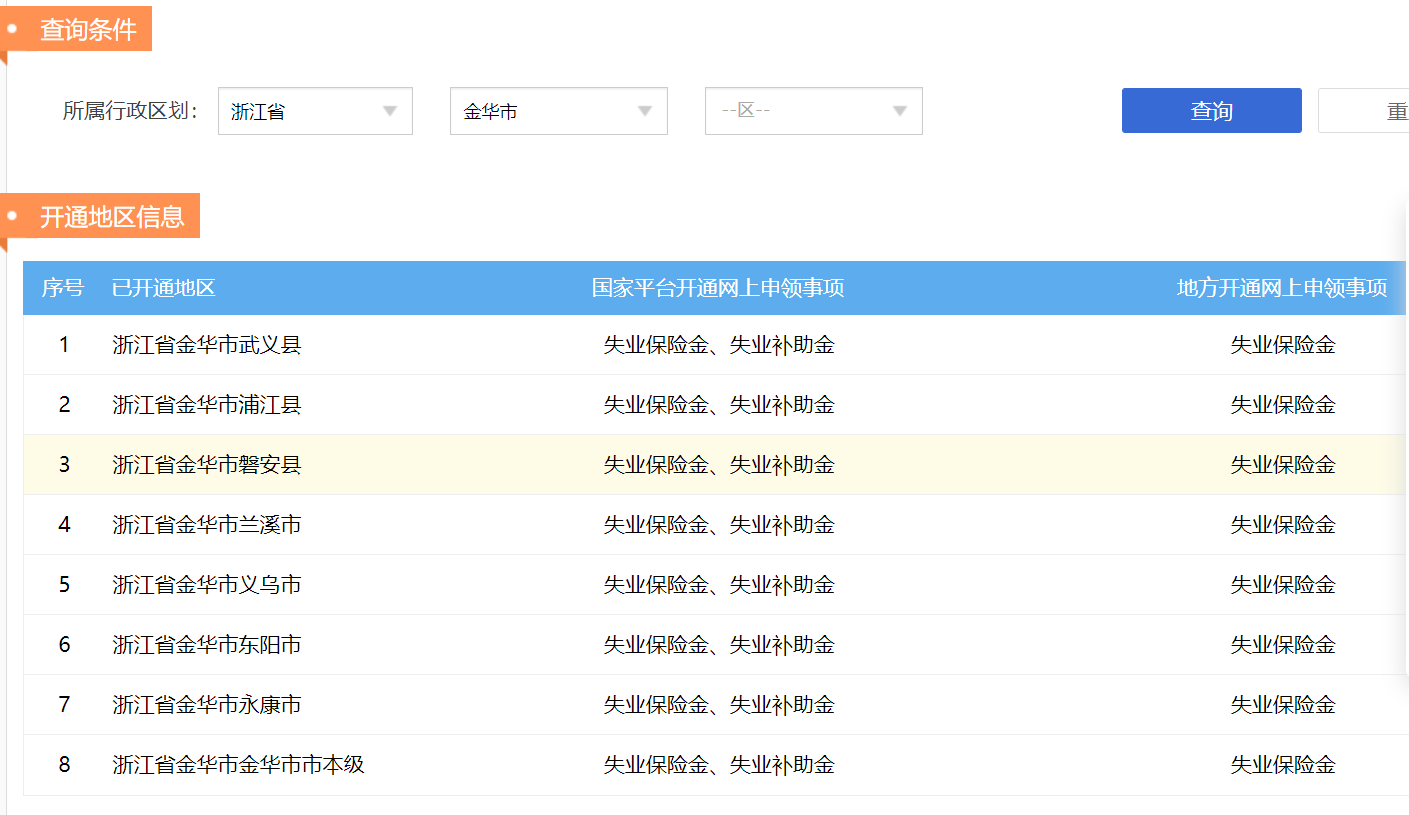Click the 已开通地区 column header
This screenshot has height=815, width=1409.
click(x=164, y=288)
